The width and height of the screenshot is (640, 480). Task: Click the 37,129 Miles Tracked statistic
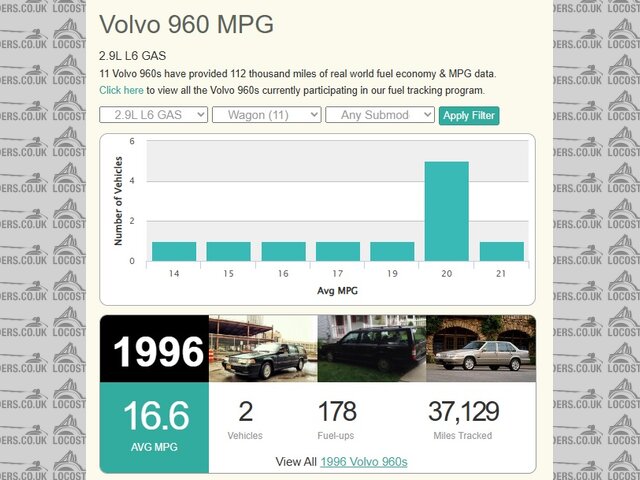pos(463,418)
